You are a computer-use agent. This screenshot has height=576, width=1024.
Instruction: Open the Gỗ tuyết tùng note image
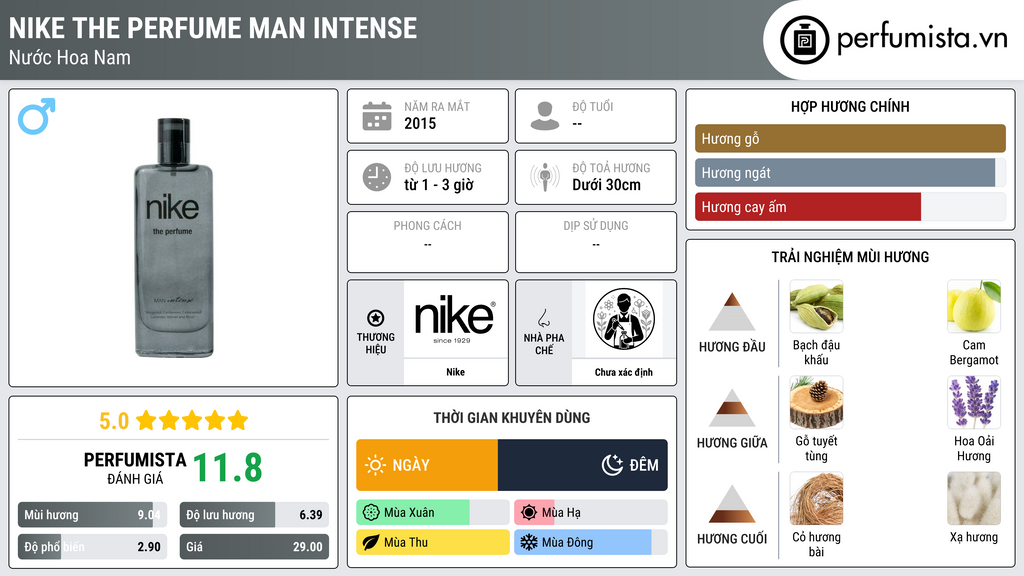(x=816, y=403)
